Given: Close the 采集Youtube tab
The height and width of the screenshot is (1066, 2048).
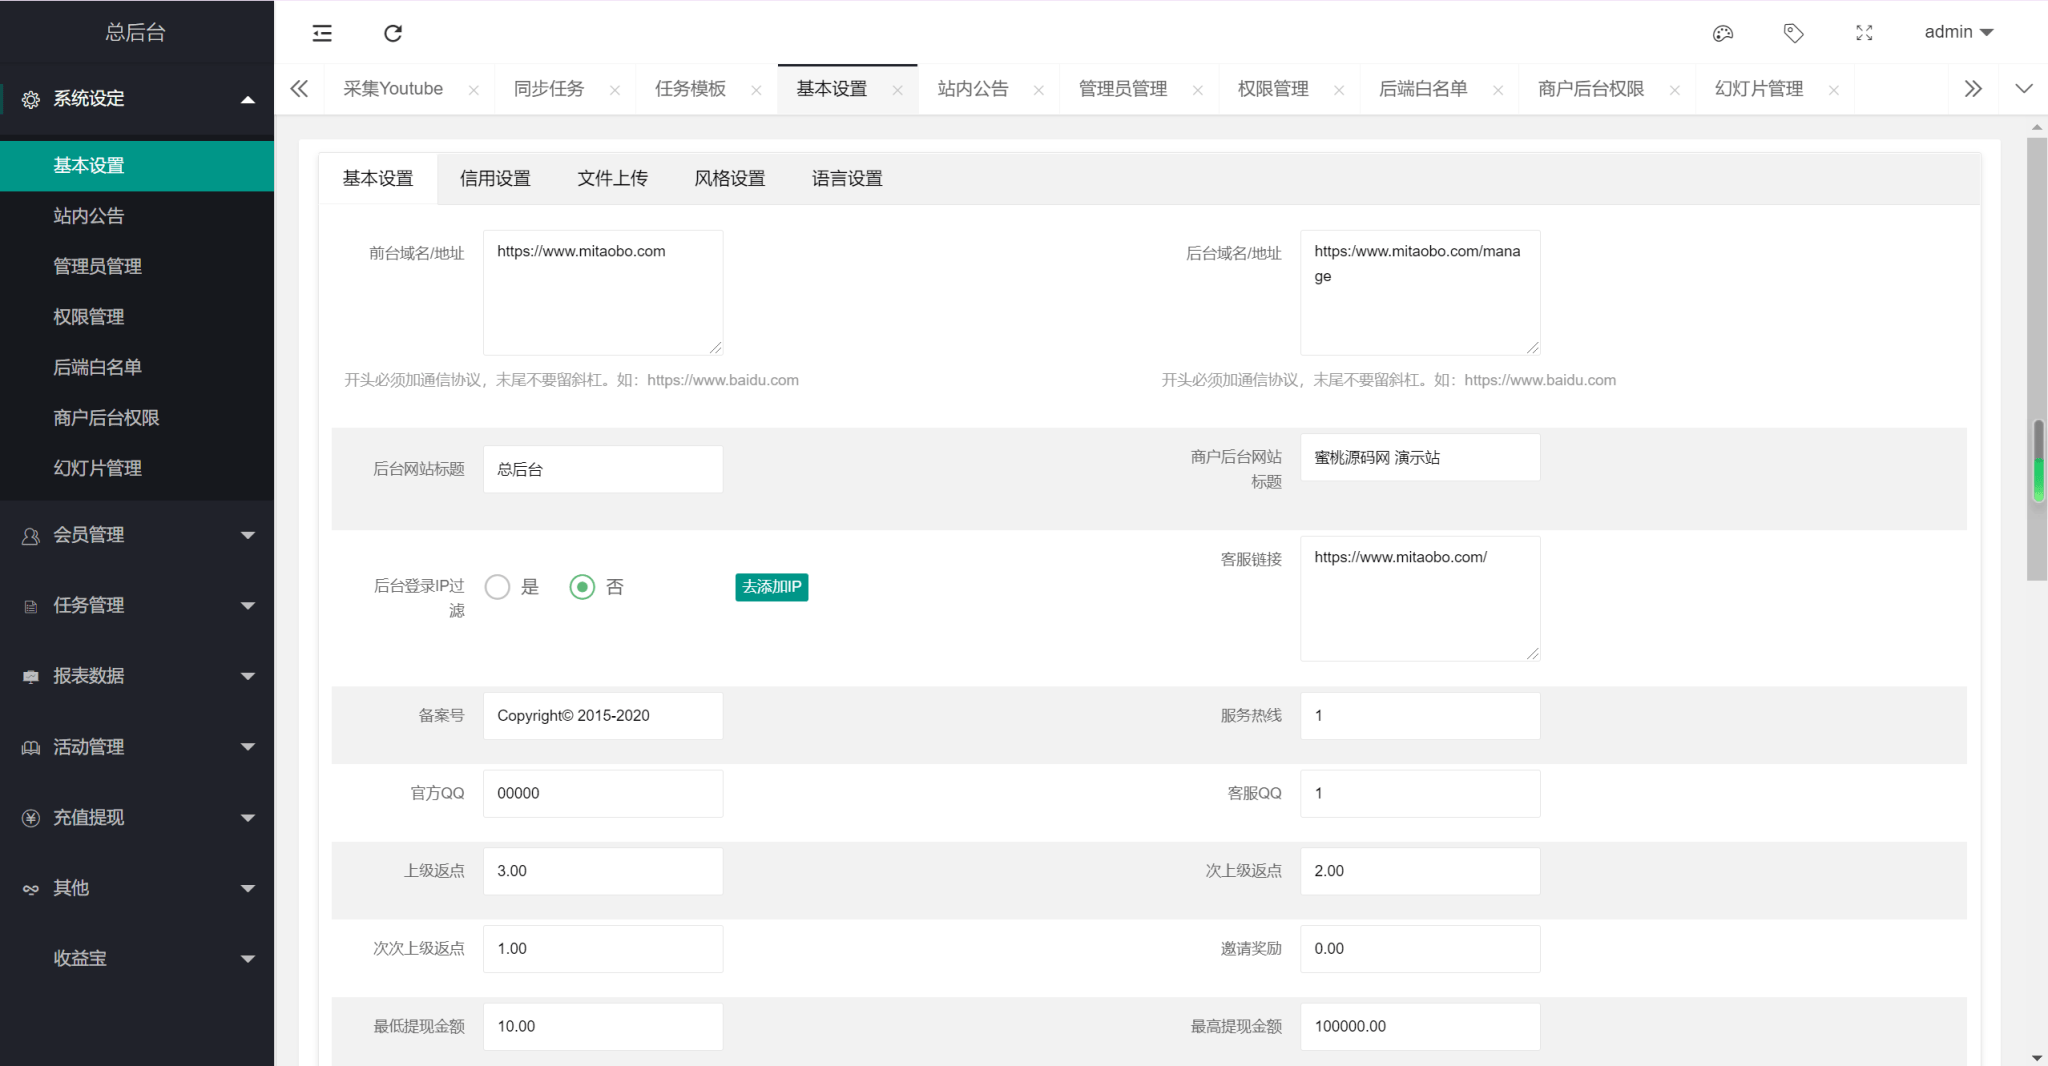Looking at the screenshot, I should click(x=474, y=90).
